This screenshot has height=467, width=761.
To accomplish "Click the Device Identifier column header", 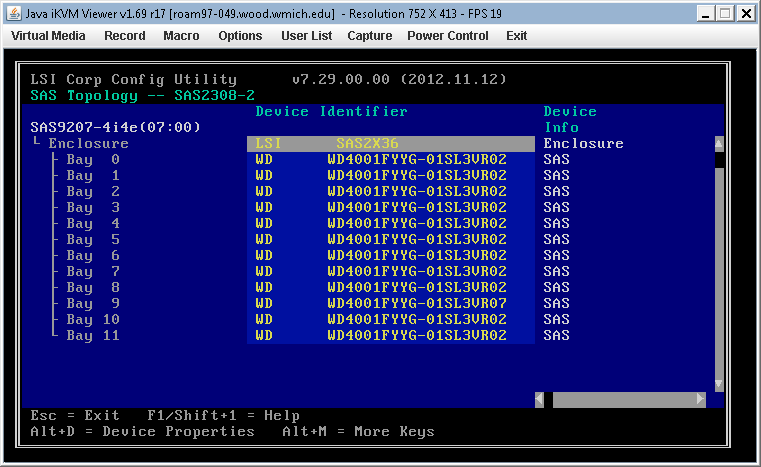I will 331,112.
